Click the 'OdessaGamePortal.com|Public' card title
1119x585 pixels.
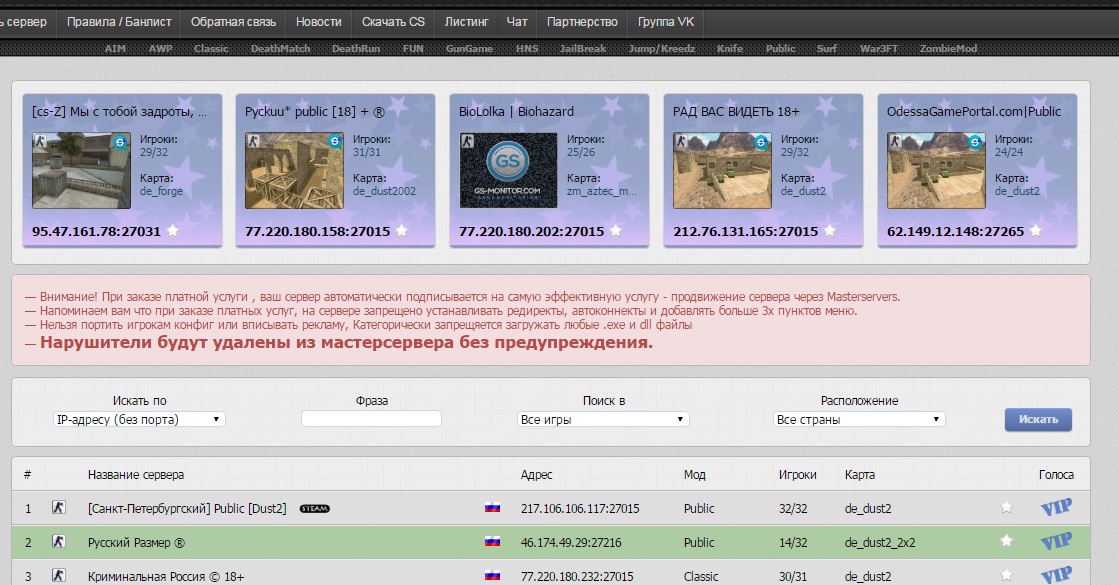coord(973,111)
